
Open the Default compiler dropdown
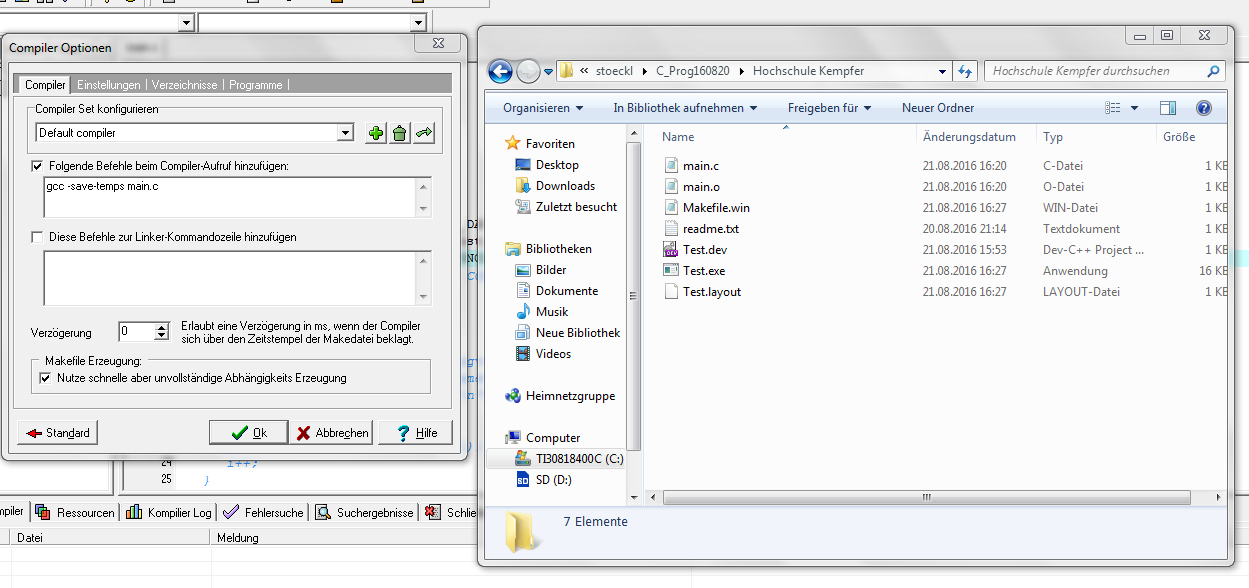tap(345, 133)
